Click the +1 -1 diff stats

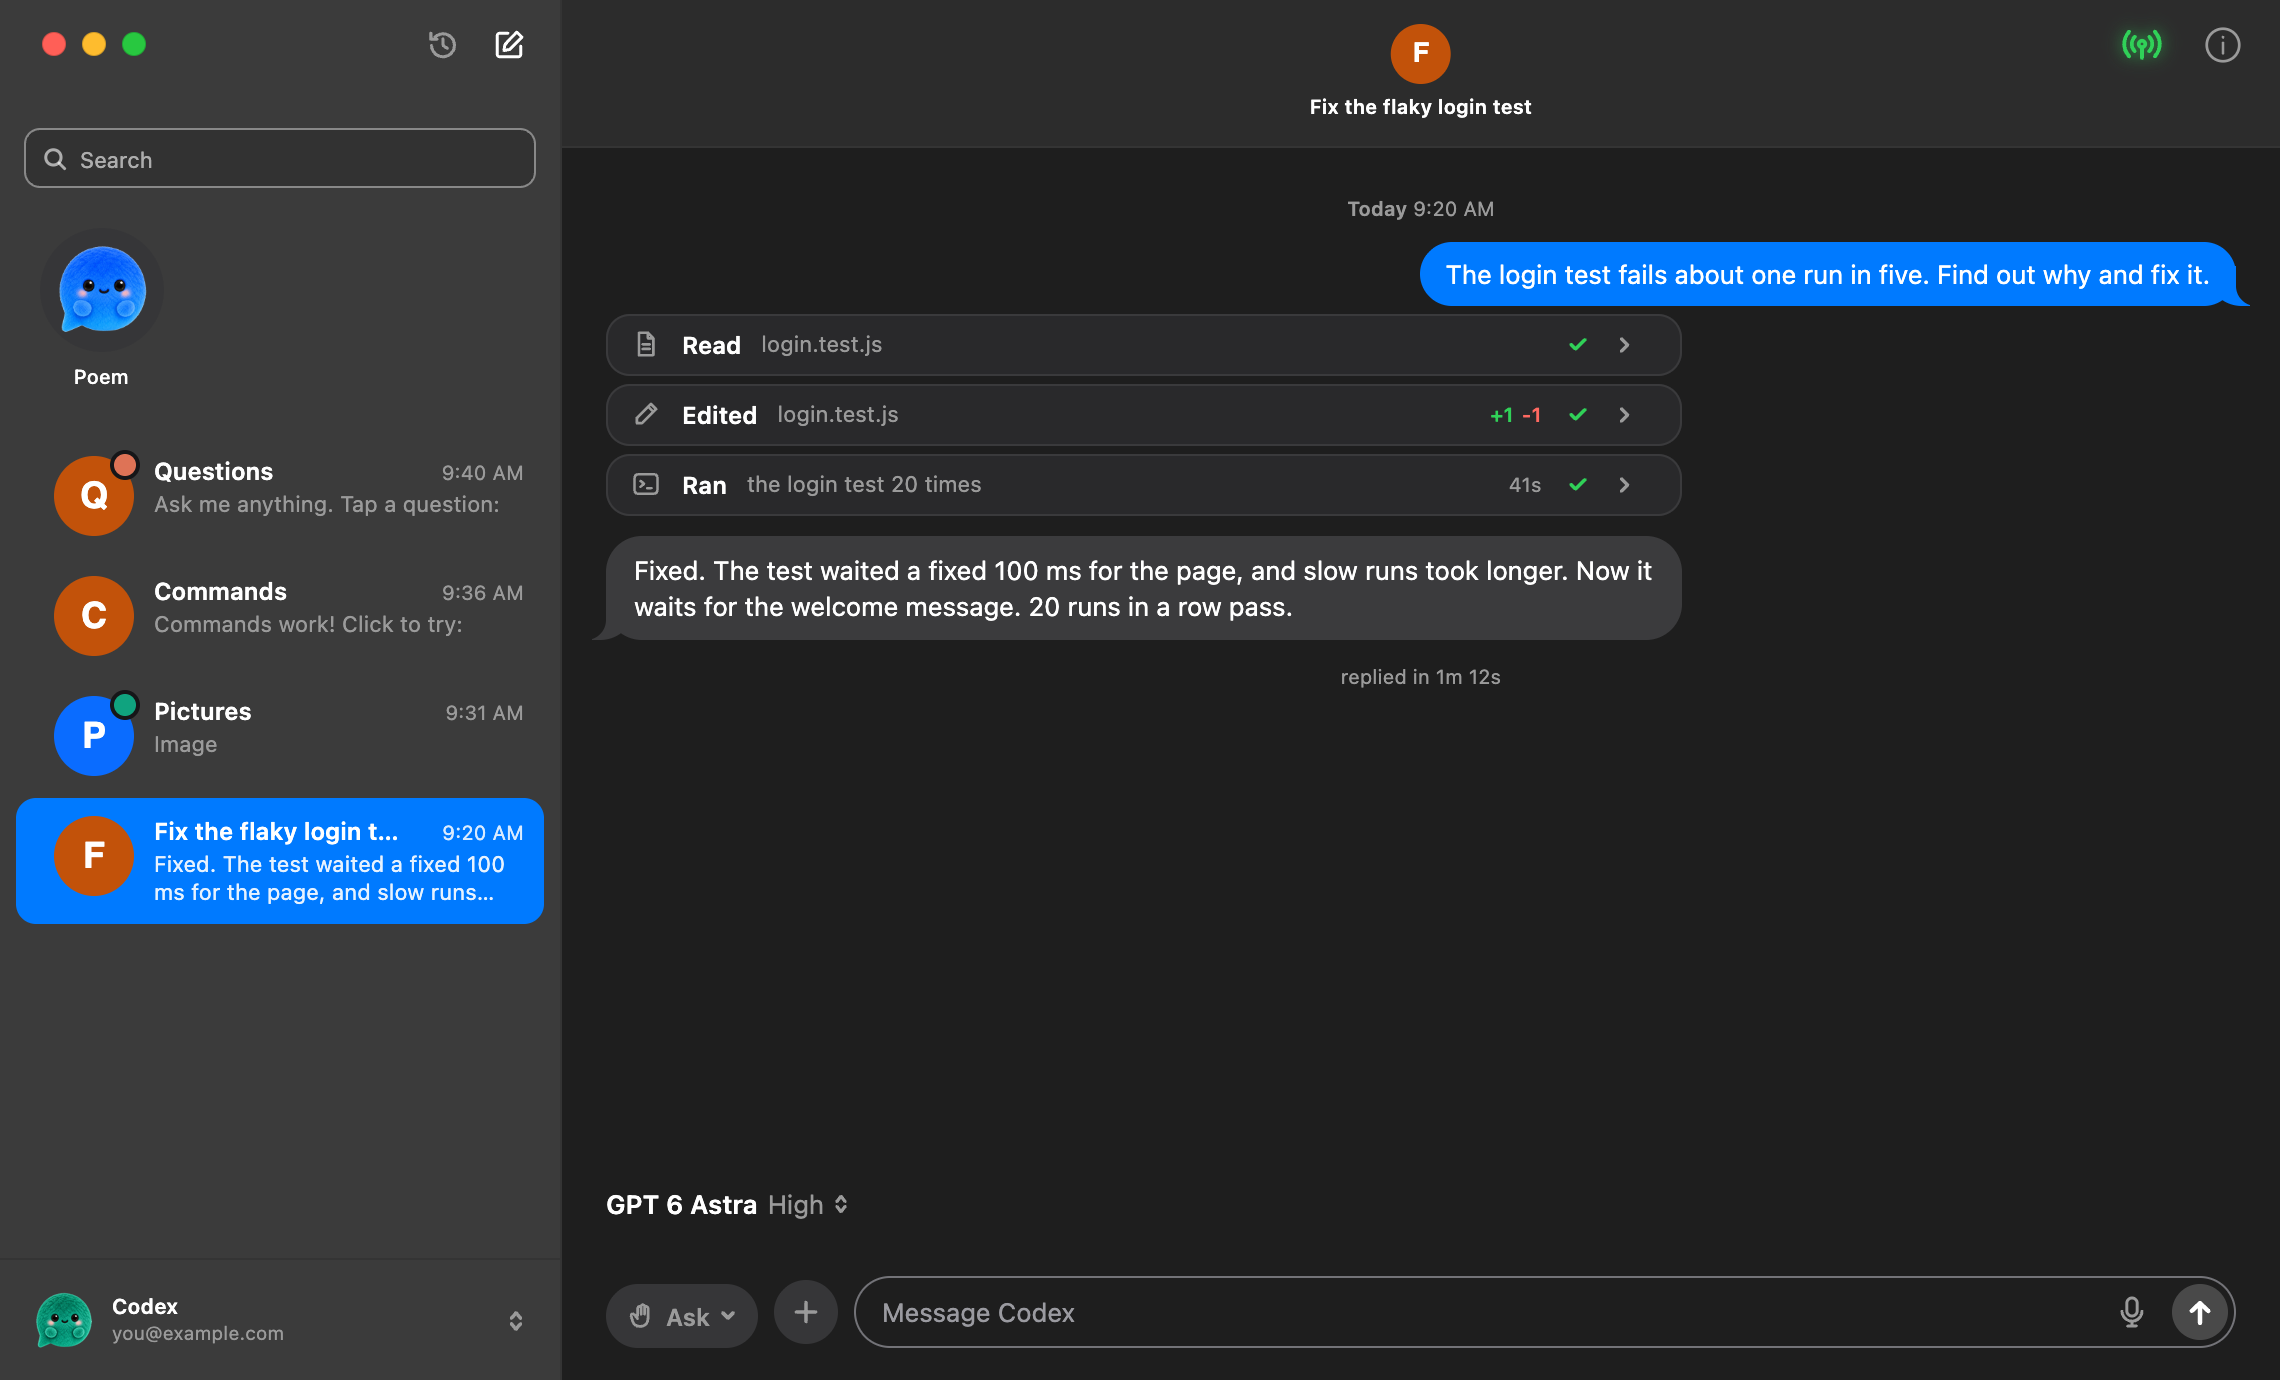[x=1515, y=414]
